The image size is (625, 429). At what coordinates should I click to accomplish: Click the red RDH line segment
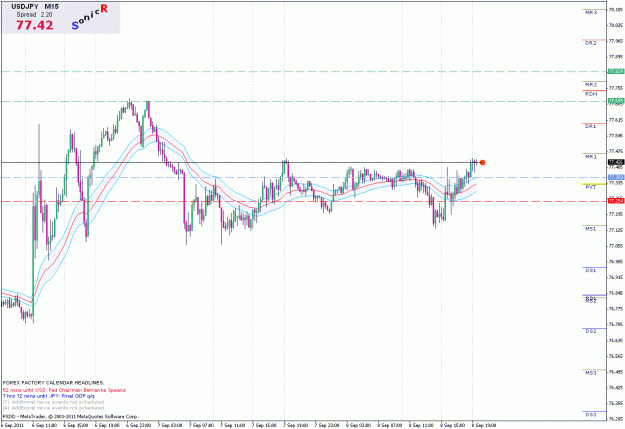pos(594,91)
